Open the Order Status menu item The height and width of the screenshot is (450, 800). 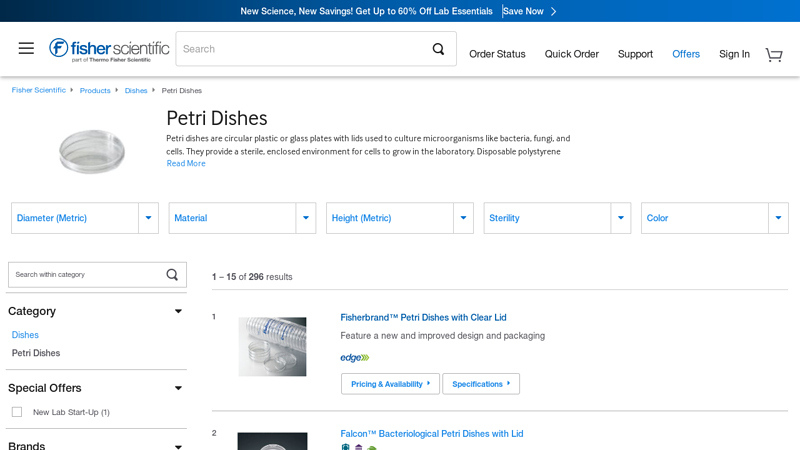(497, 54)
